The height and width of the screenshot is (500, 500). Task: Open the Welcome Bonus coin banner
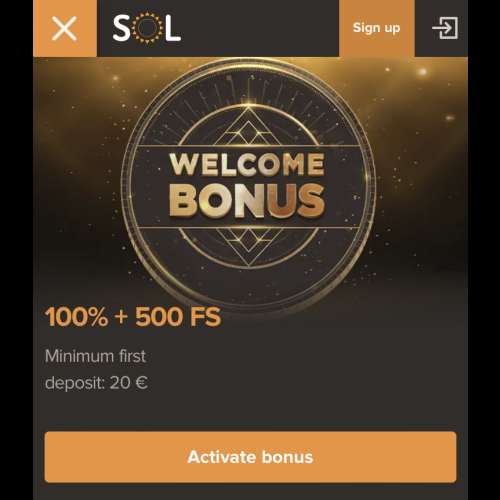pyautogui.click(x=249, y=183)
